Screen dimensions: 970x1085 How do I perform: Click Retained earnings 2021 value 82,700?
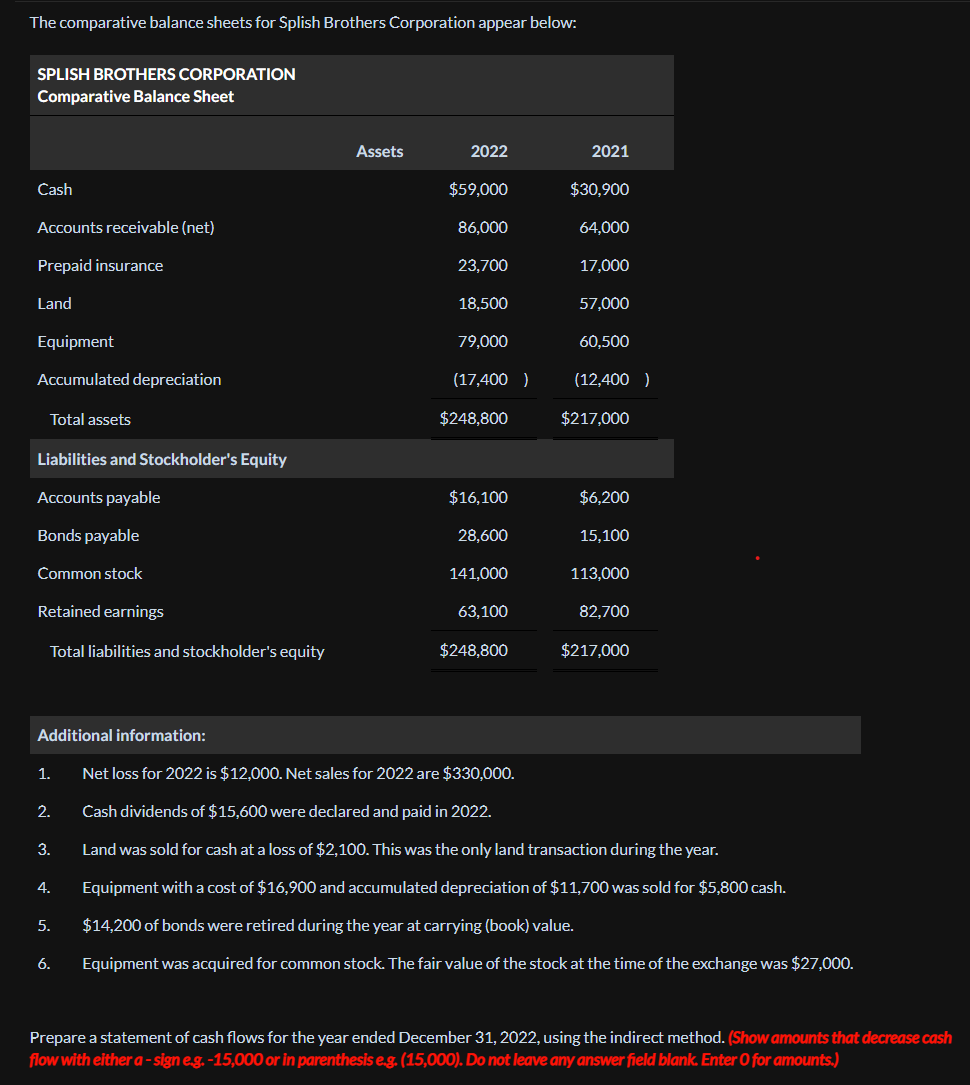pyautogui.click(x=604, y=612)
